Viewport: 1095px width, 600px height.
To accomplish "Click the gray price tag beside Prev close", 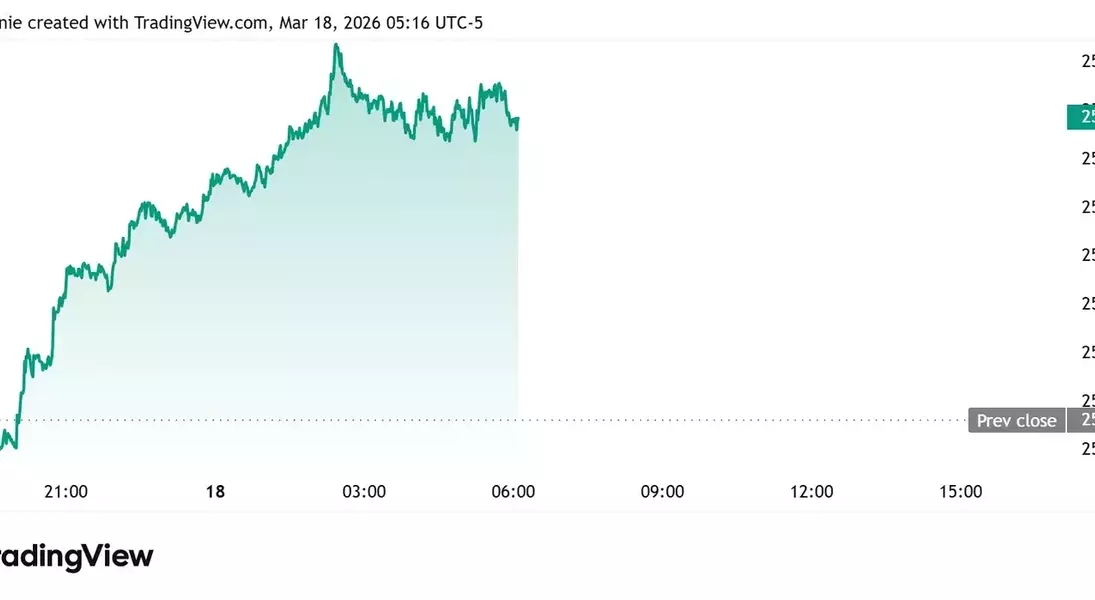I will point(1082,421).
